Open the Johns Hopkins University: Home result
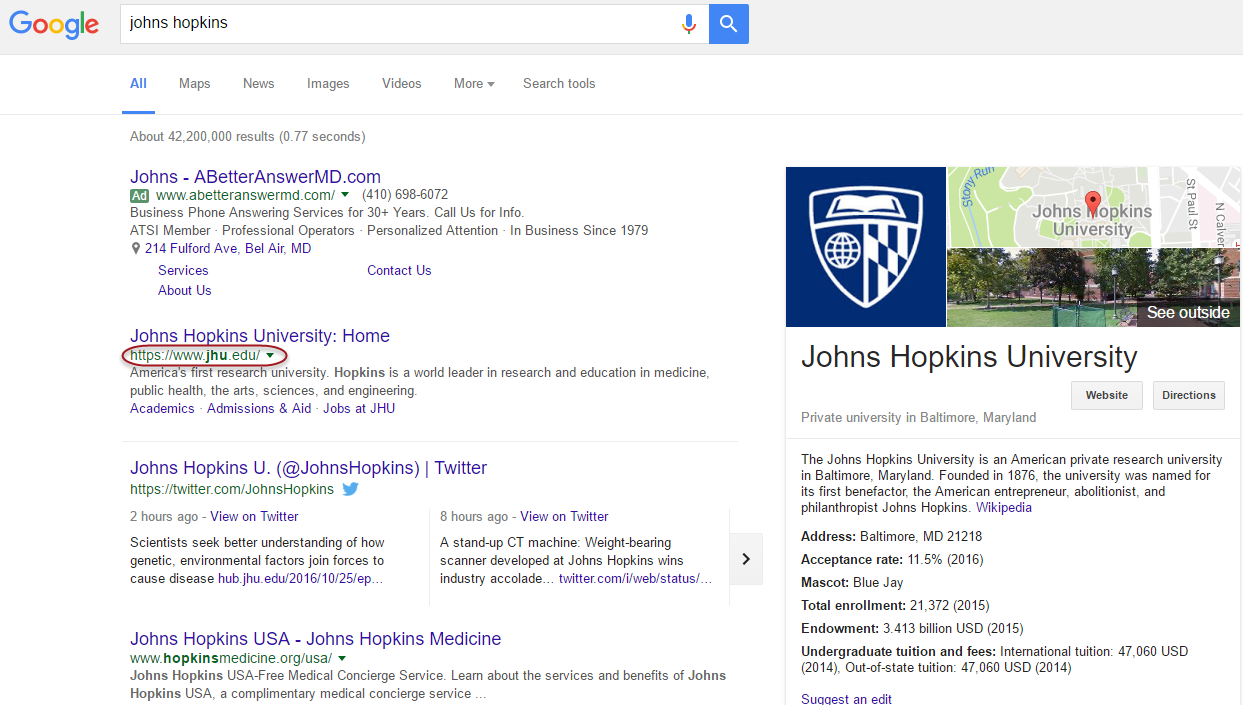Image resolution: width=1243 pixels, height=705 pixels. (x=260, y=336)
